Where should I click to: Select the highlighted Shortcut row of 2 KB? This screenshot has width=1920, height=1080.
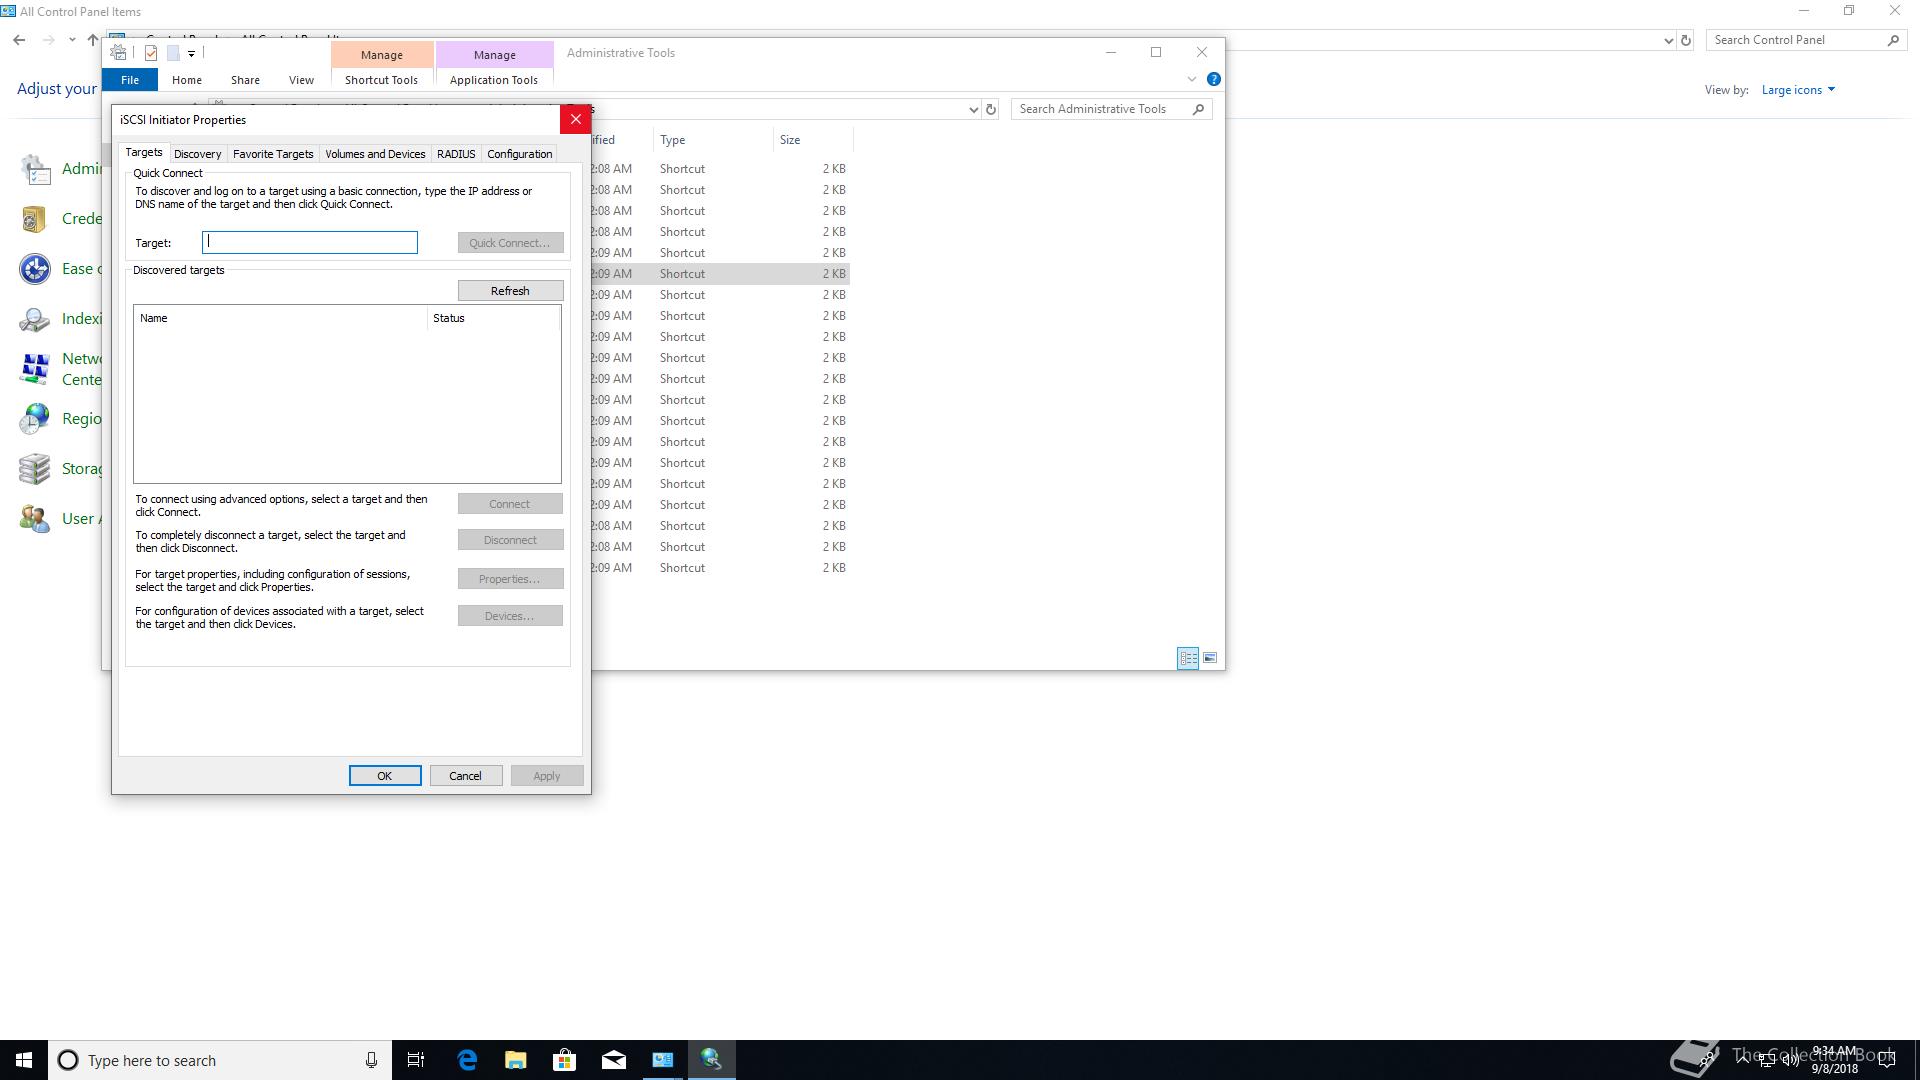720,274
